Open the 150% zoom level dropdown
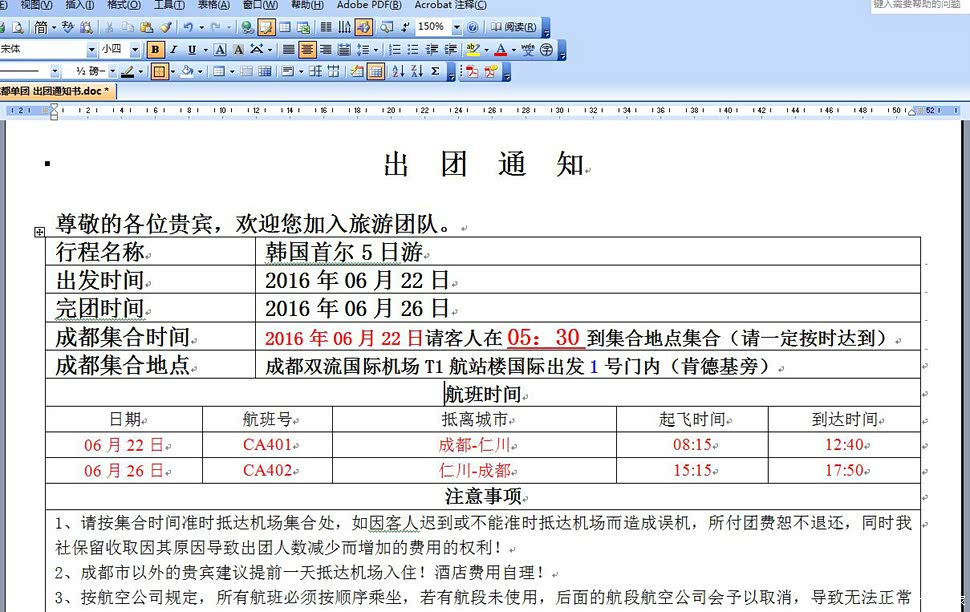This screenshot has width=970, height=612. pos(457,27)
